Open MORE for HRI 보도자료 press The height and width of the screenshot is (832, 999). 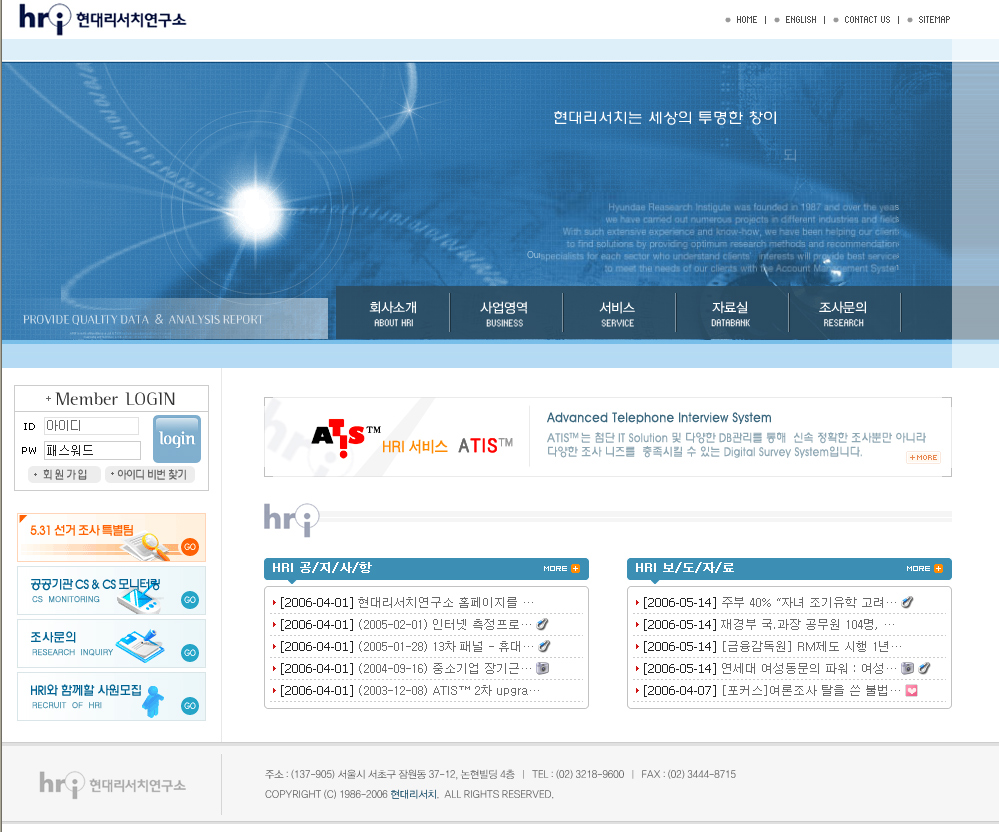click(924, 569)
